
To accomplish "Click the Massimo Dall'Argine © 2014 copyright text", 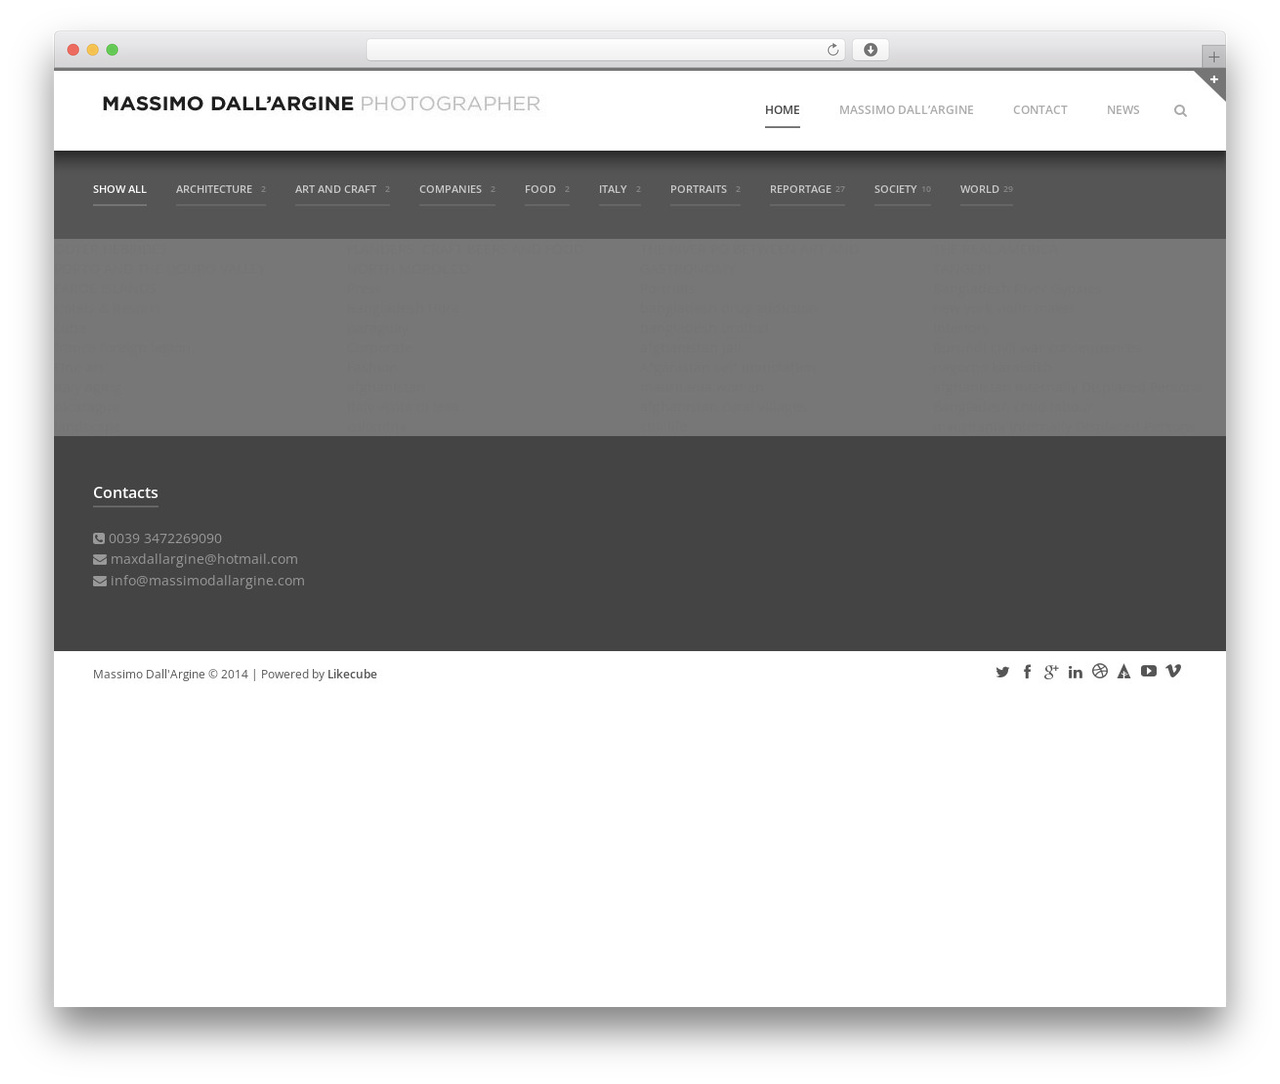I will click(170, 675).
